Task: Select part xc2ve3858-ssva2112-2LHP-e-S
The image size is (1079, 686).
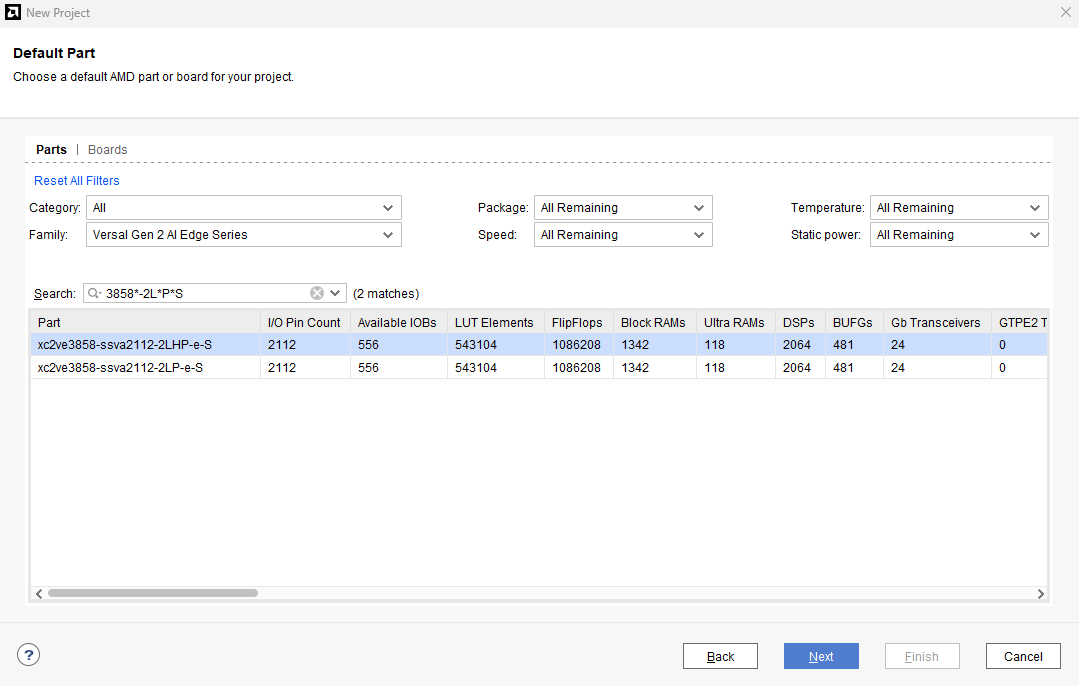Action: [x=539, y=345]
